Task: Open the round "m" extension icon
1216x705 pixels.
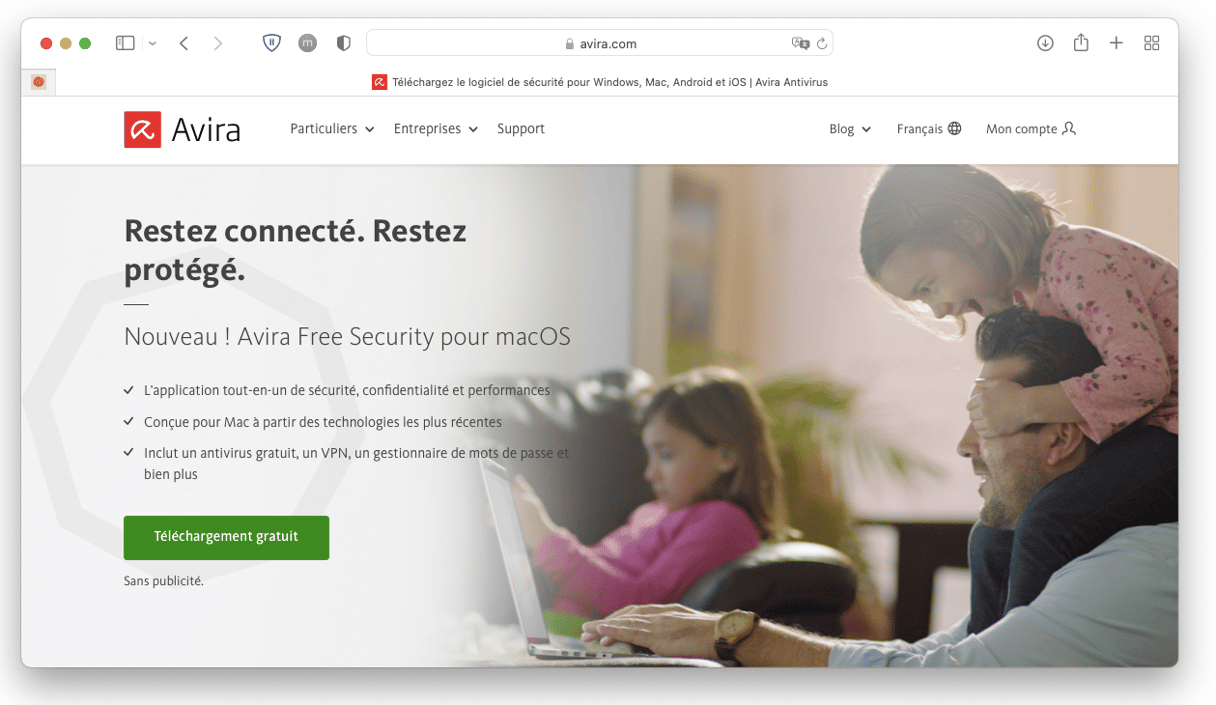Action: (x=307, y=43)
